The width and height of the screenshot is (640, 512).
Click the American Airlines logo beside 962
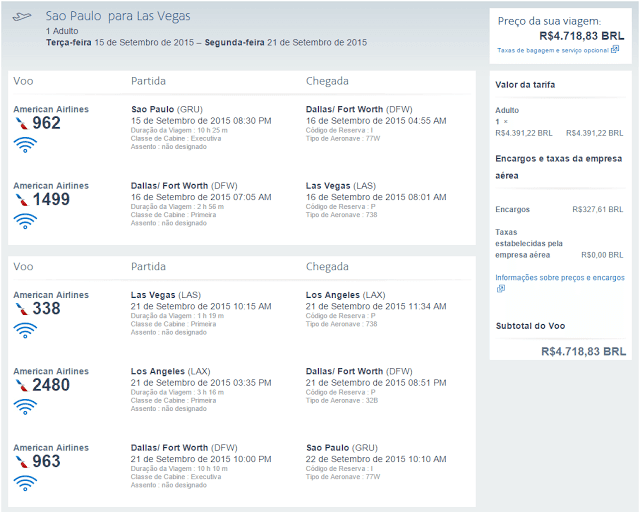(x=21, y=123)
